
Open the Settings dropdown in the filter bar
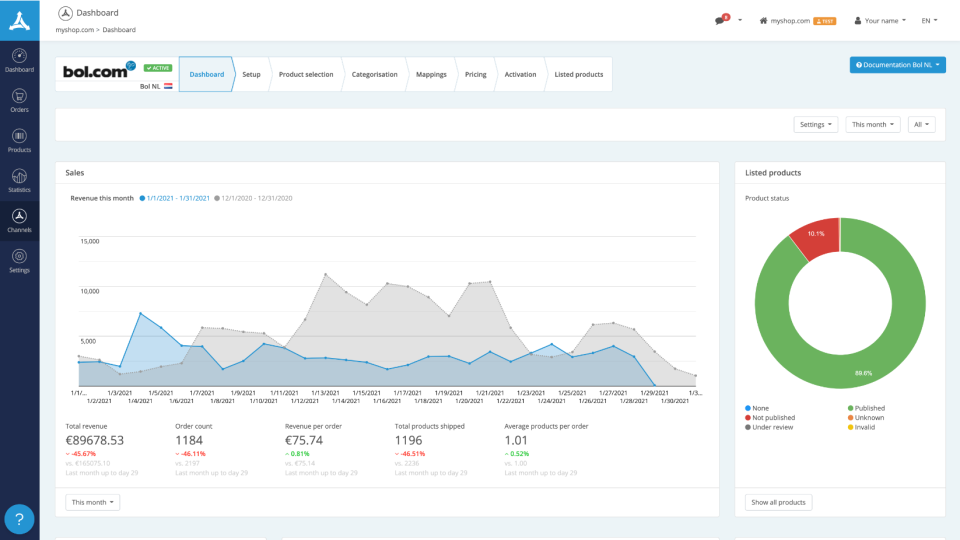point(816,124)
